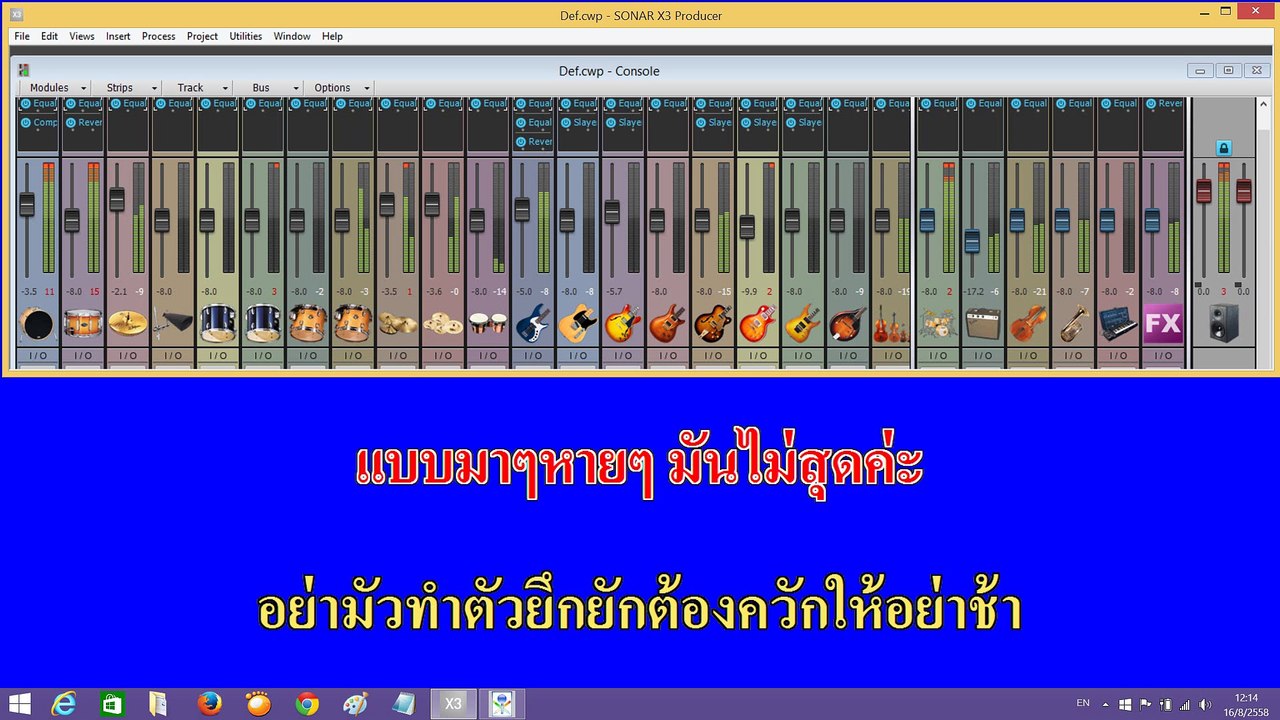Viewport: 1280px width, 720px height.
Task: Open the Window menu
Action: coord(292,36)
